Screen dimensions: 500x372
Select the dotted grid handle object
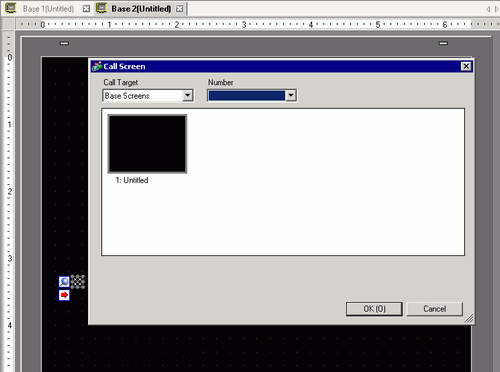tap(78, 282)
